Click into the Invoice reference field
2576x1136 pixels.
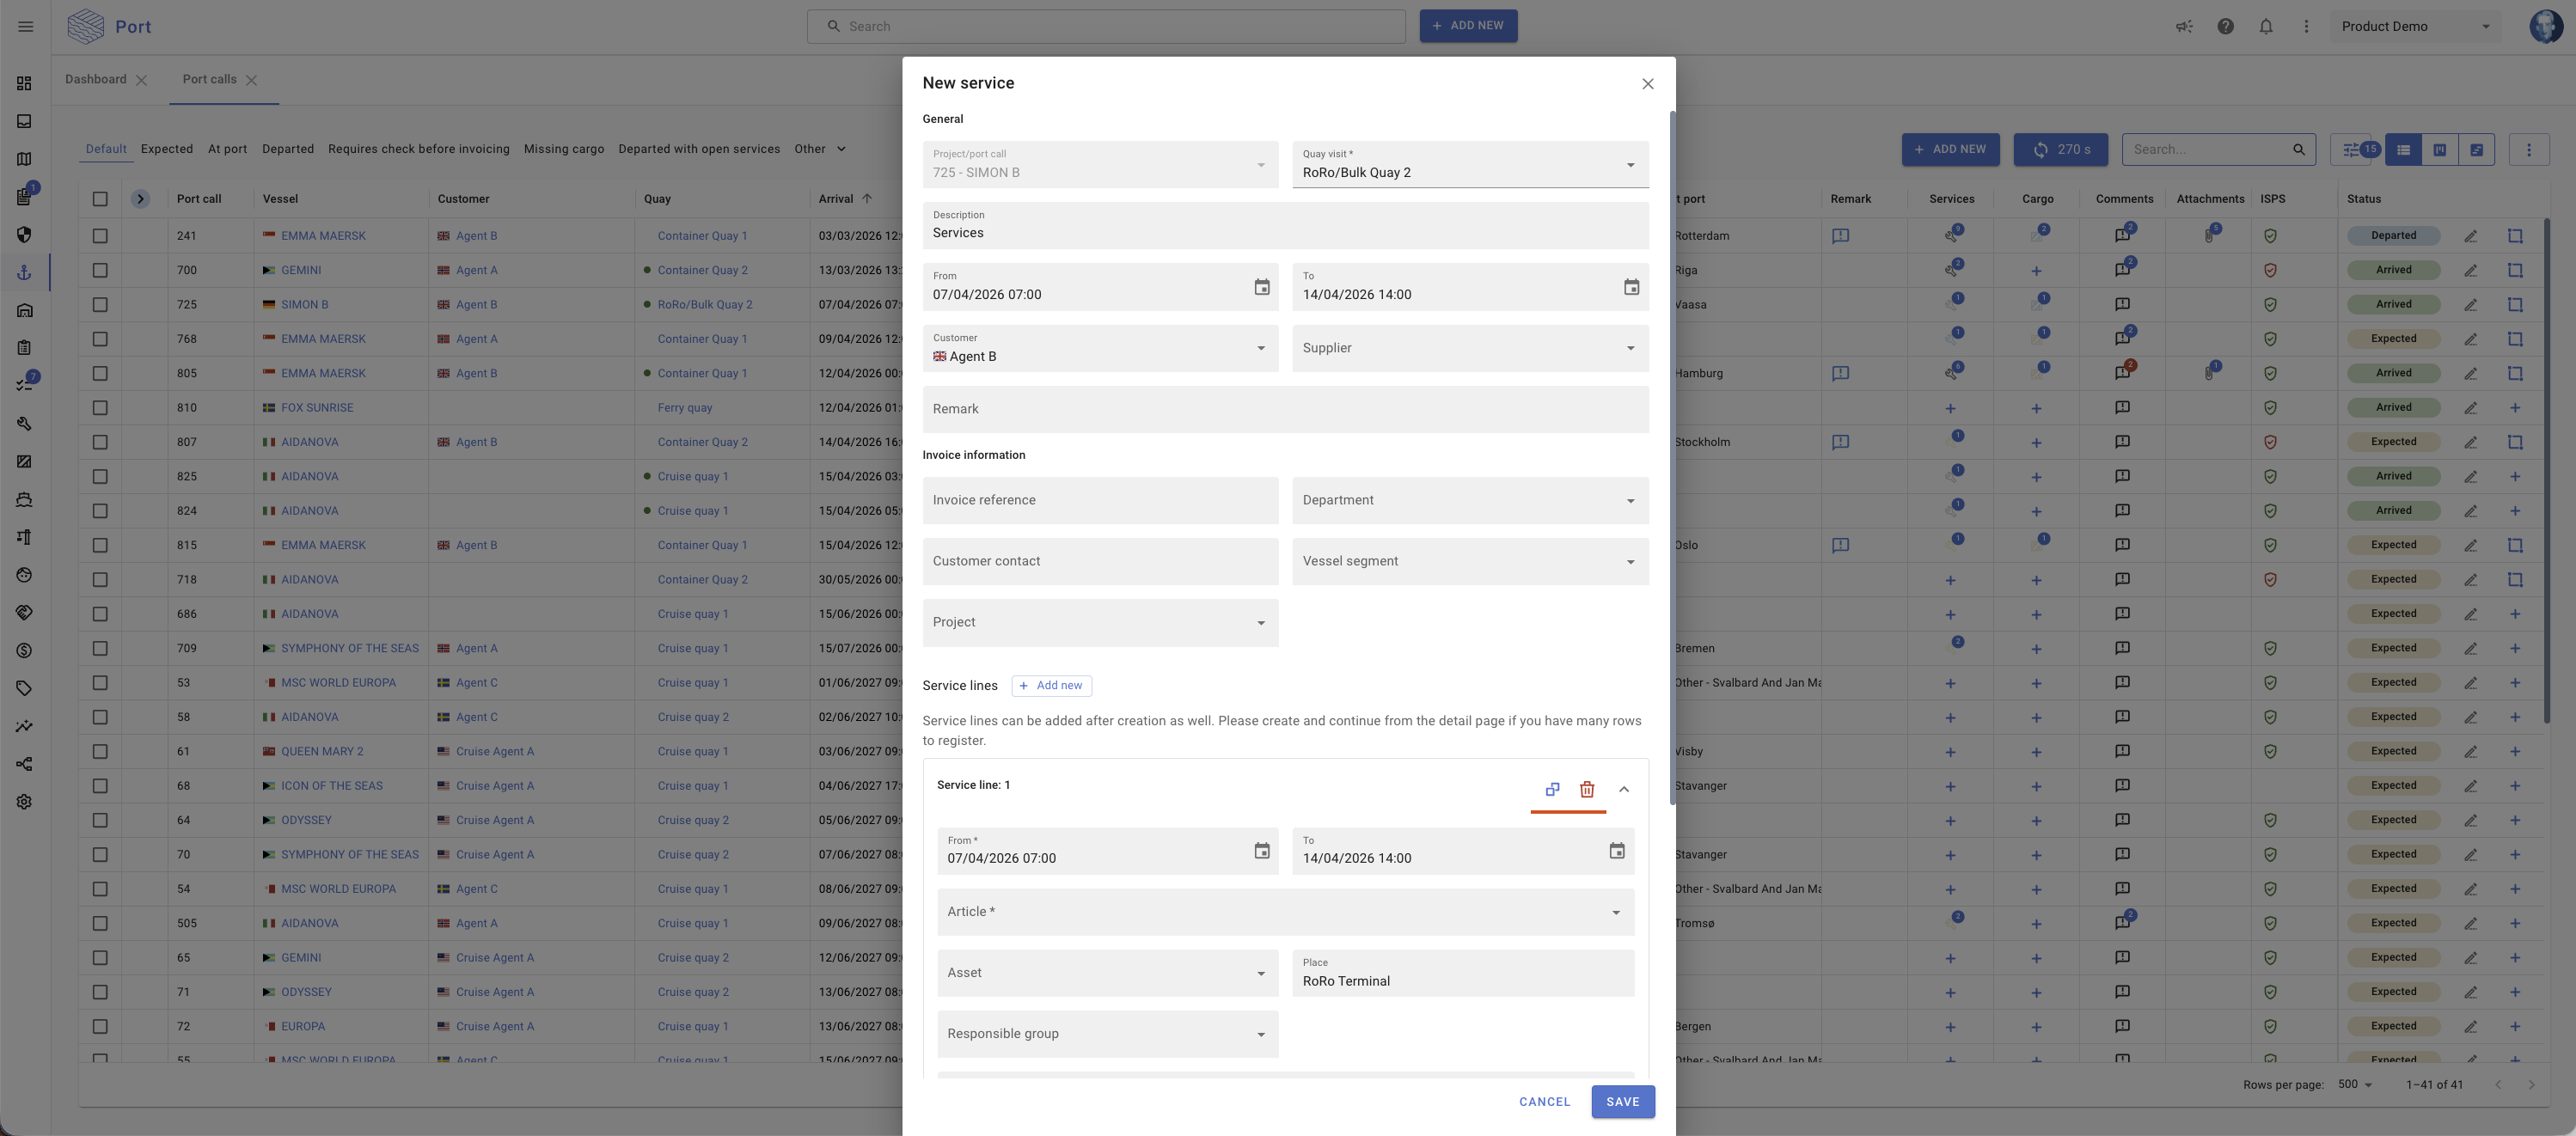click(1099, 500)
